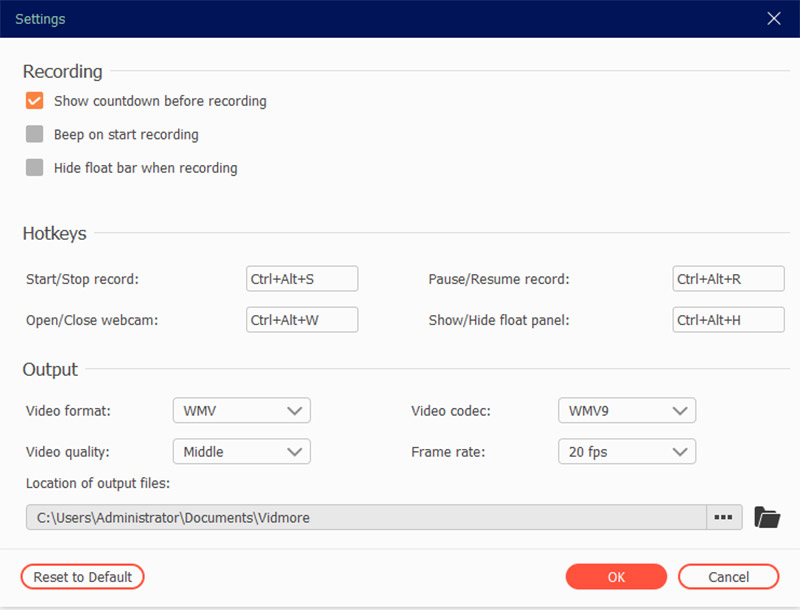Close the Settings dialog window
800x610 pixels.
(x=773, y=19)
